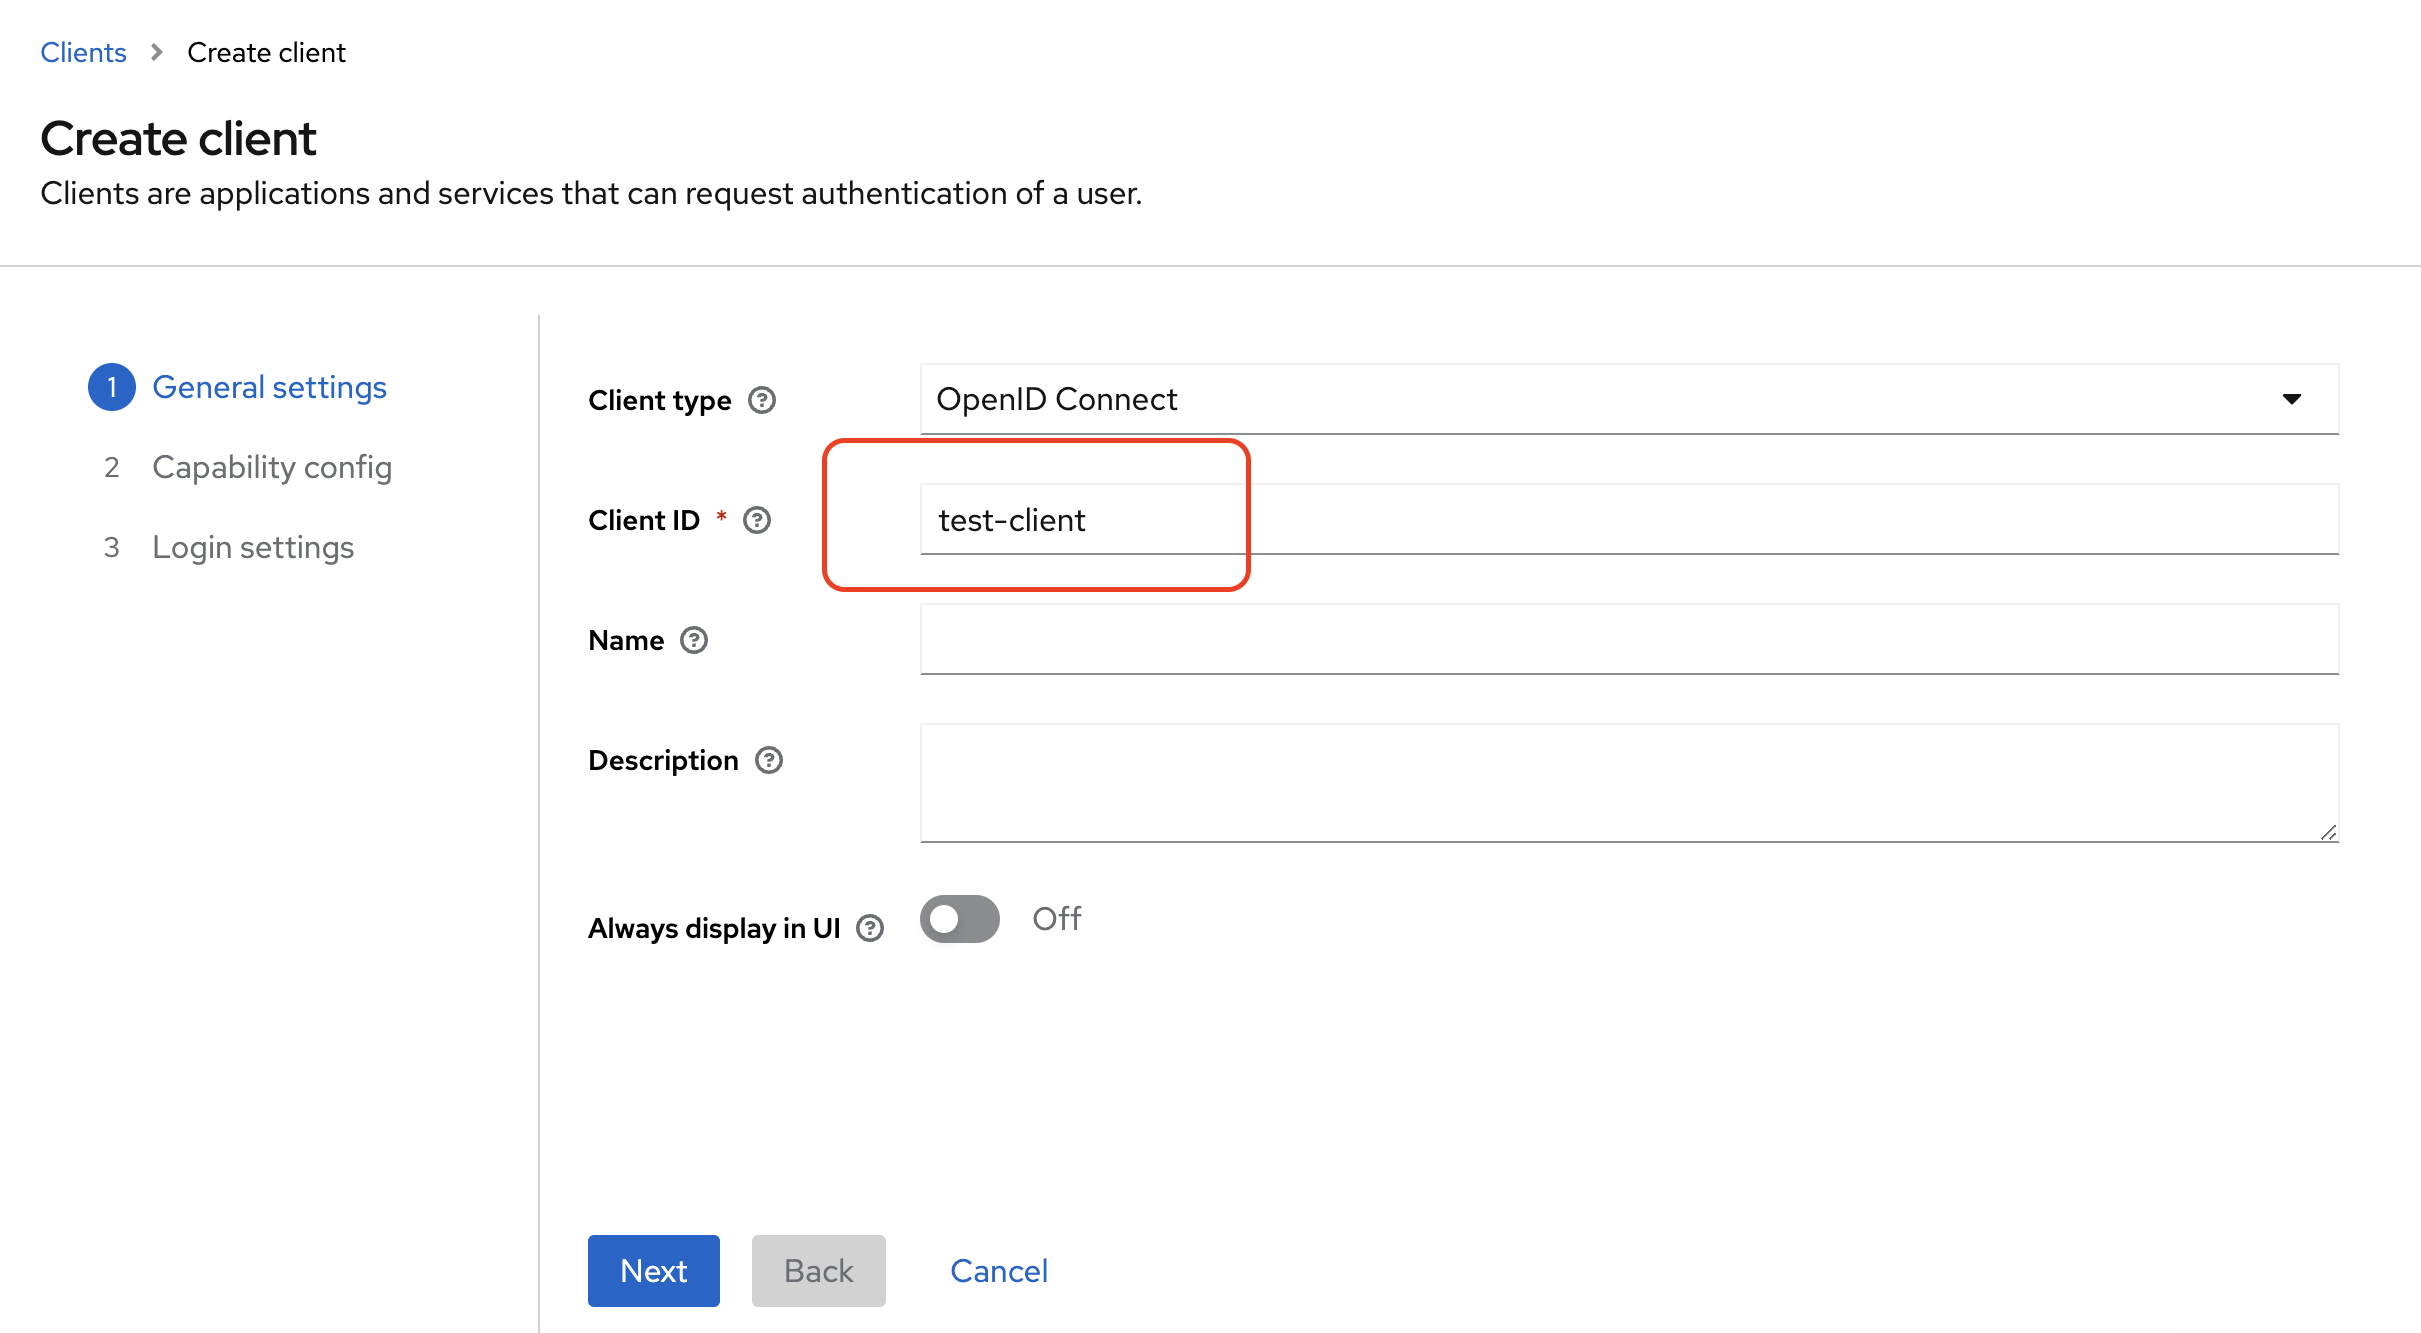Click the Cancel link

pos(998,1270)
